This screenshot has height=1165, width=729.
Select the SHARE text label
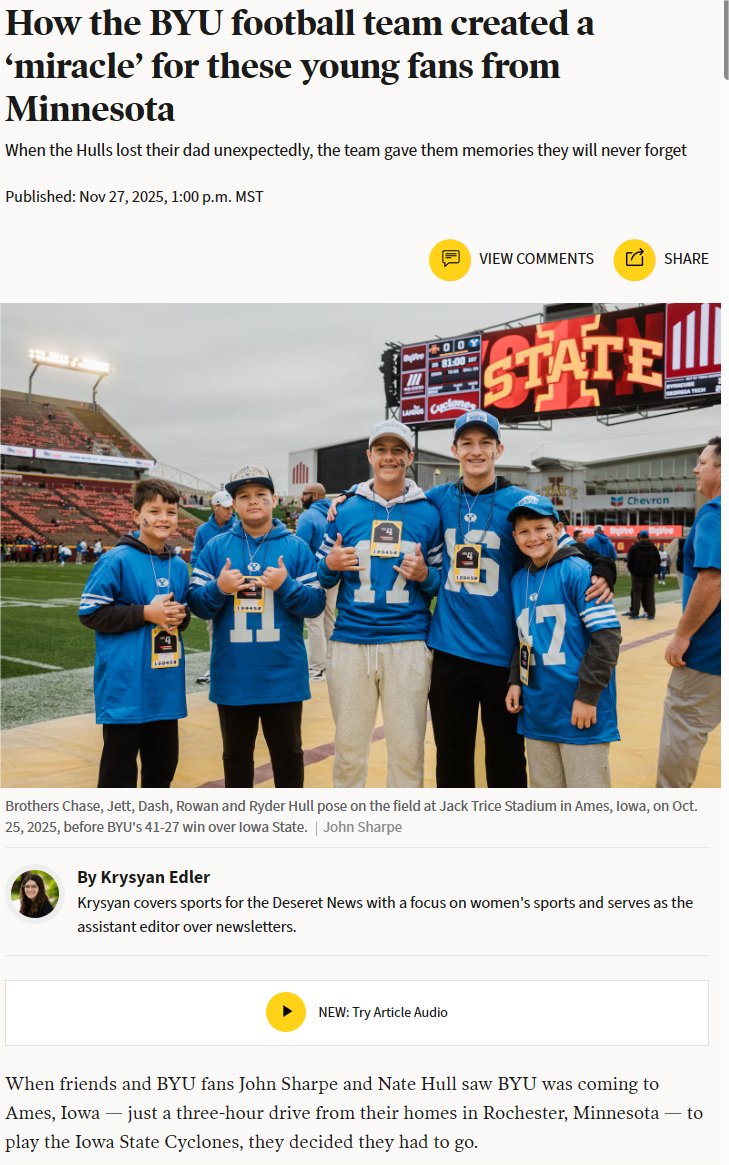click(686, 259)
